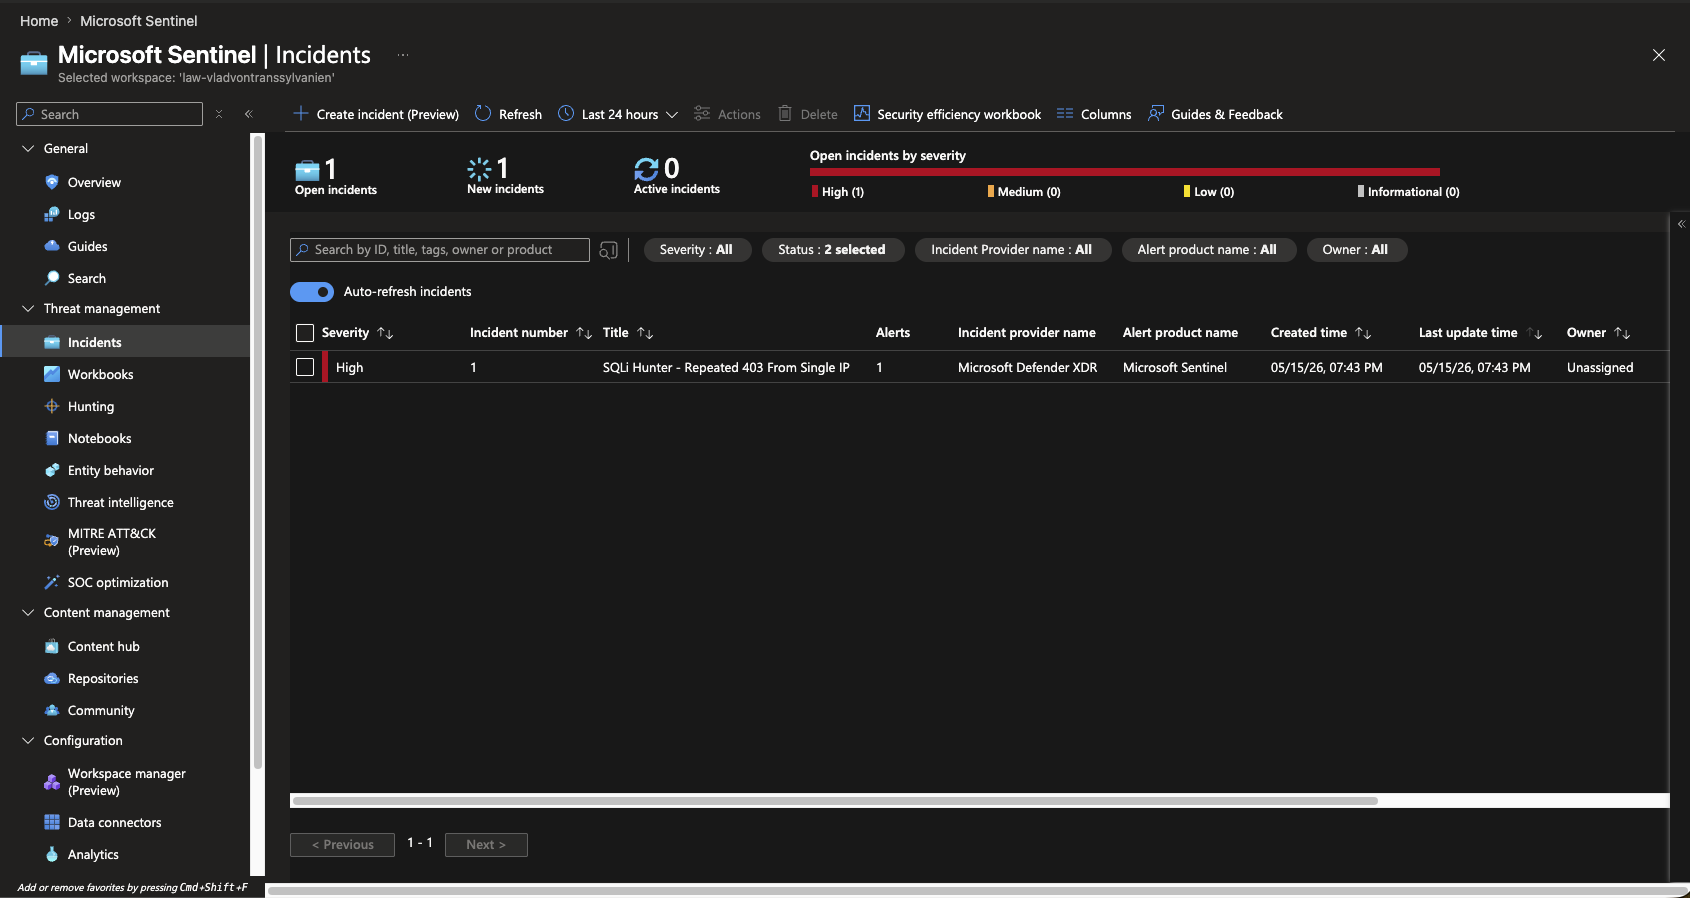The width and height of the screenshot is (1690, 898).
Task: Open the Alert product name filter
Action: click(1207, 250)
